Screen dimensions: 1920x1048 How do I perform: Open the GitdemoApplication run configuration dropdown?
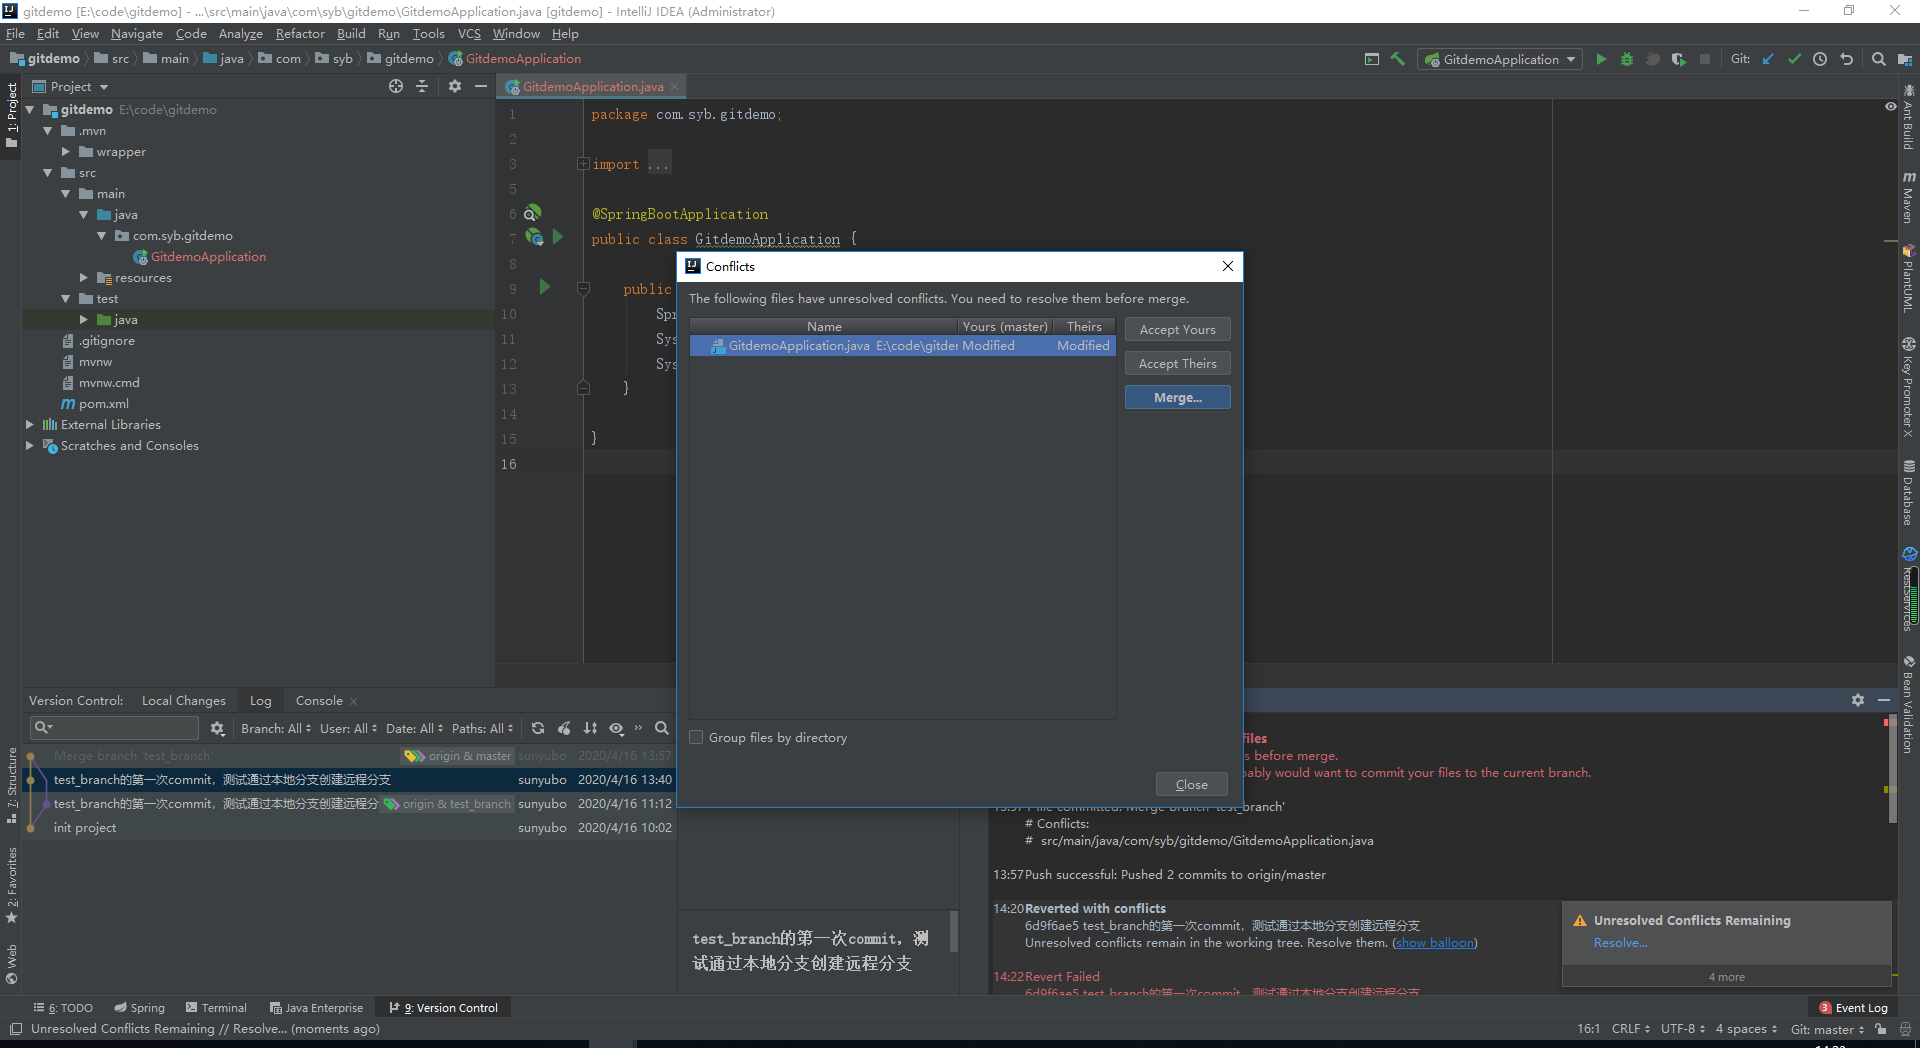[1500, 59]
